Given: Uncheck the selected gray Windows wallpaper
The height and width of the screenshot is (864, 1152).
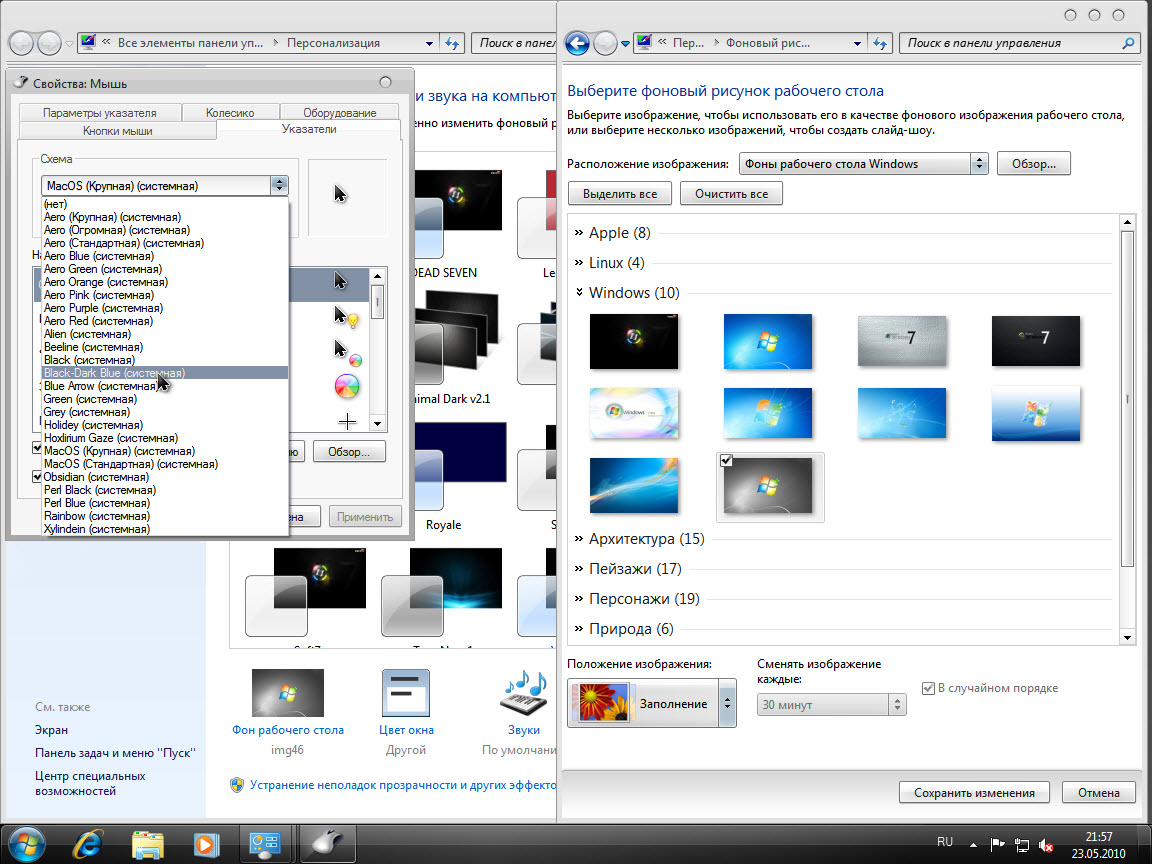Looking at the screenshot, I should coord(725,460).
